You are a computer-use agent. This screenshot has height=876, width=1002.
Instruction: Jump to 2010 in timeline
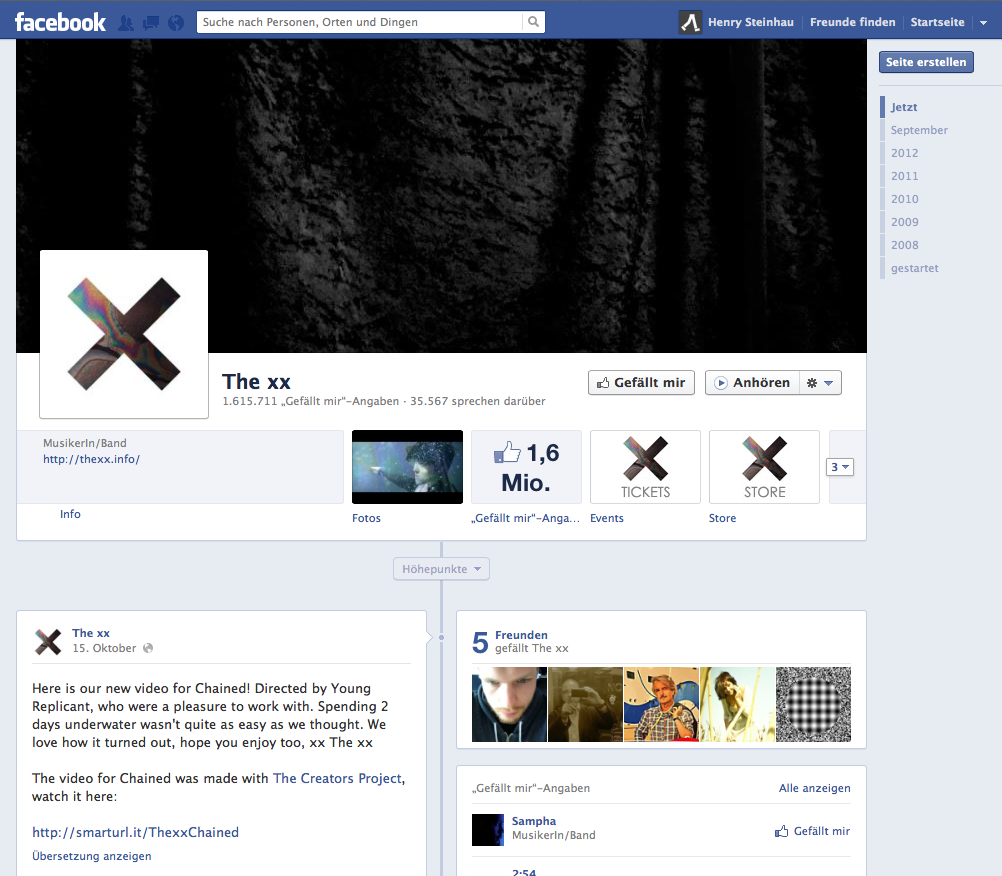(x=904, y=199)
